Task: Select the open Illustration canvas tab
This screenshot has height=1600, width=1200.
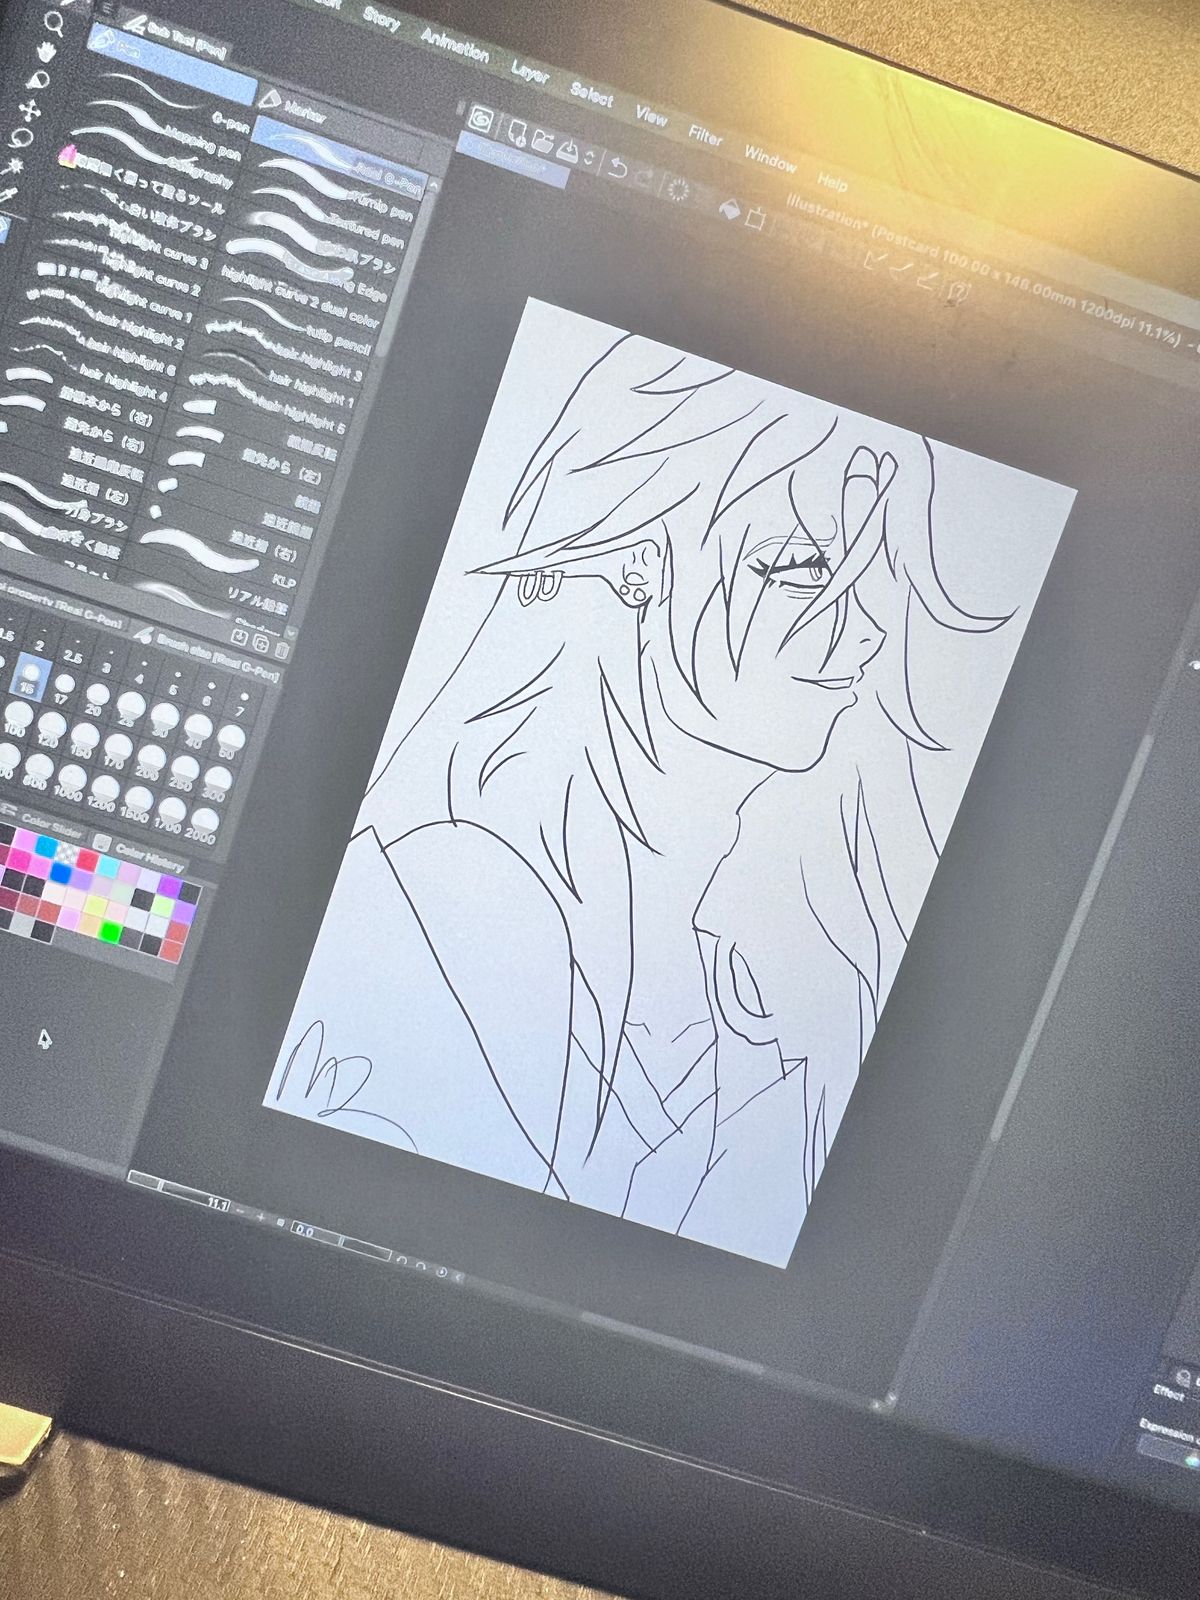Action: 512,161
